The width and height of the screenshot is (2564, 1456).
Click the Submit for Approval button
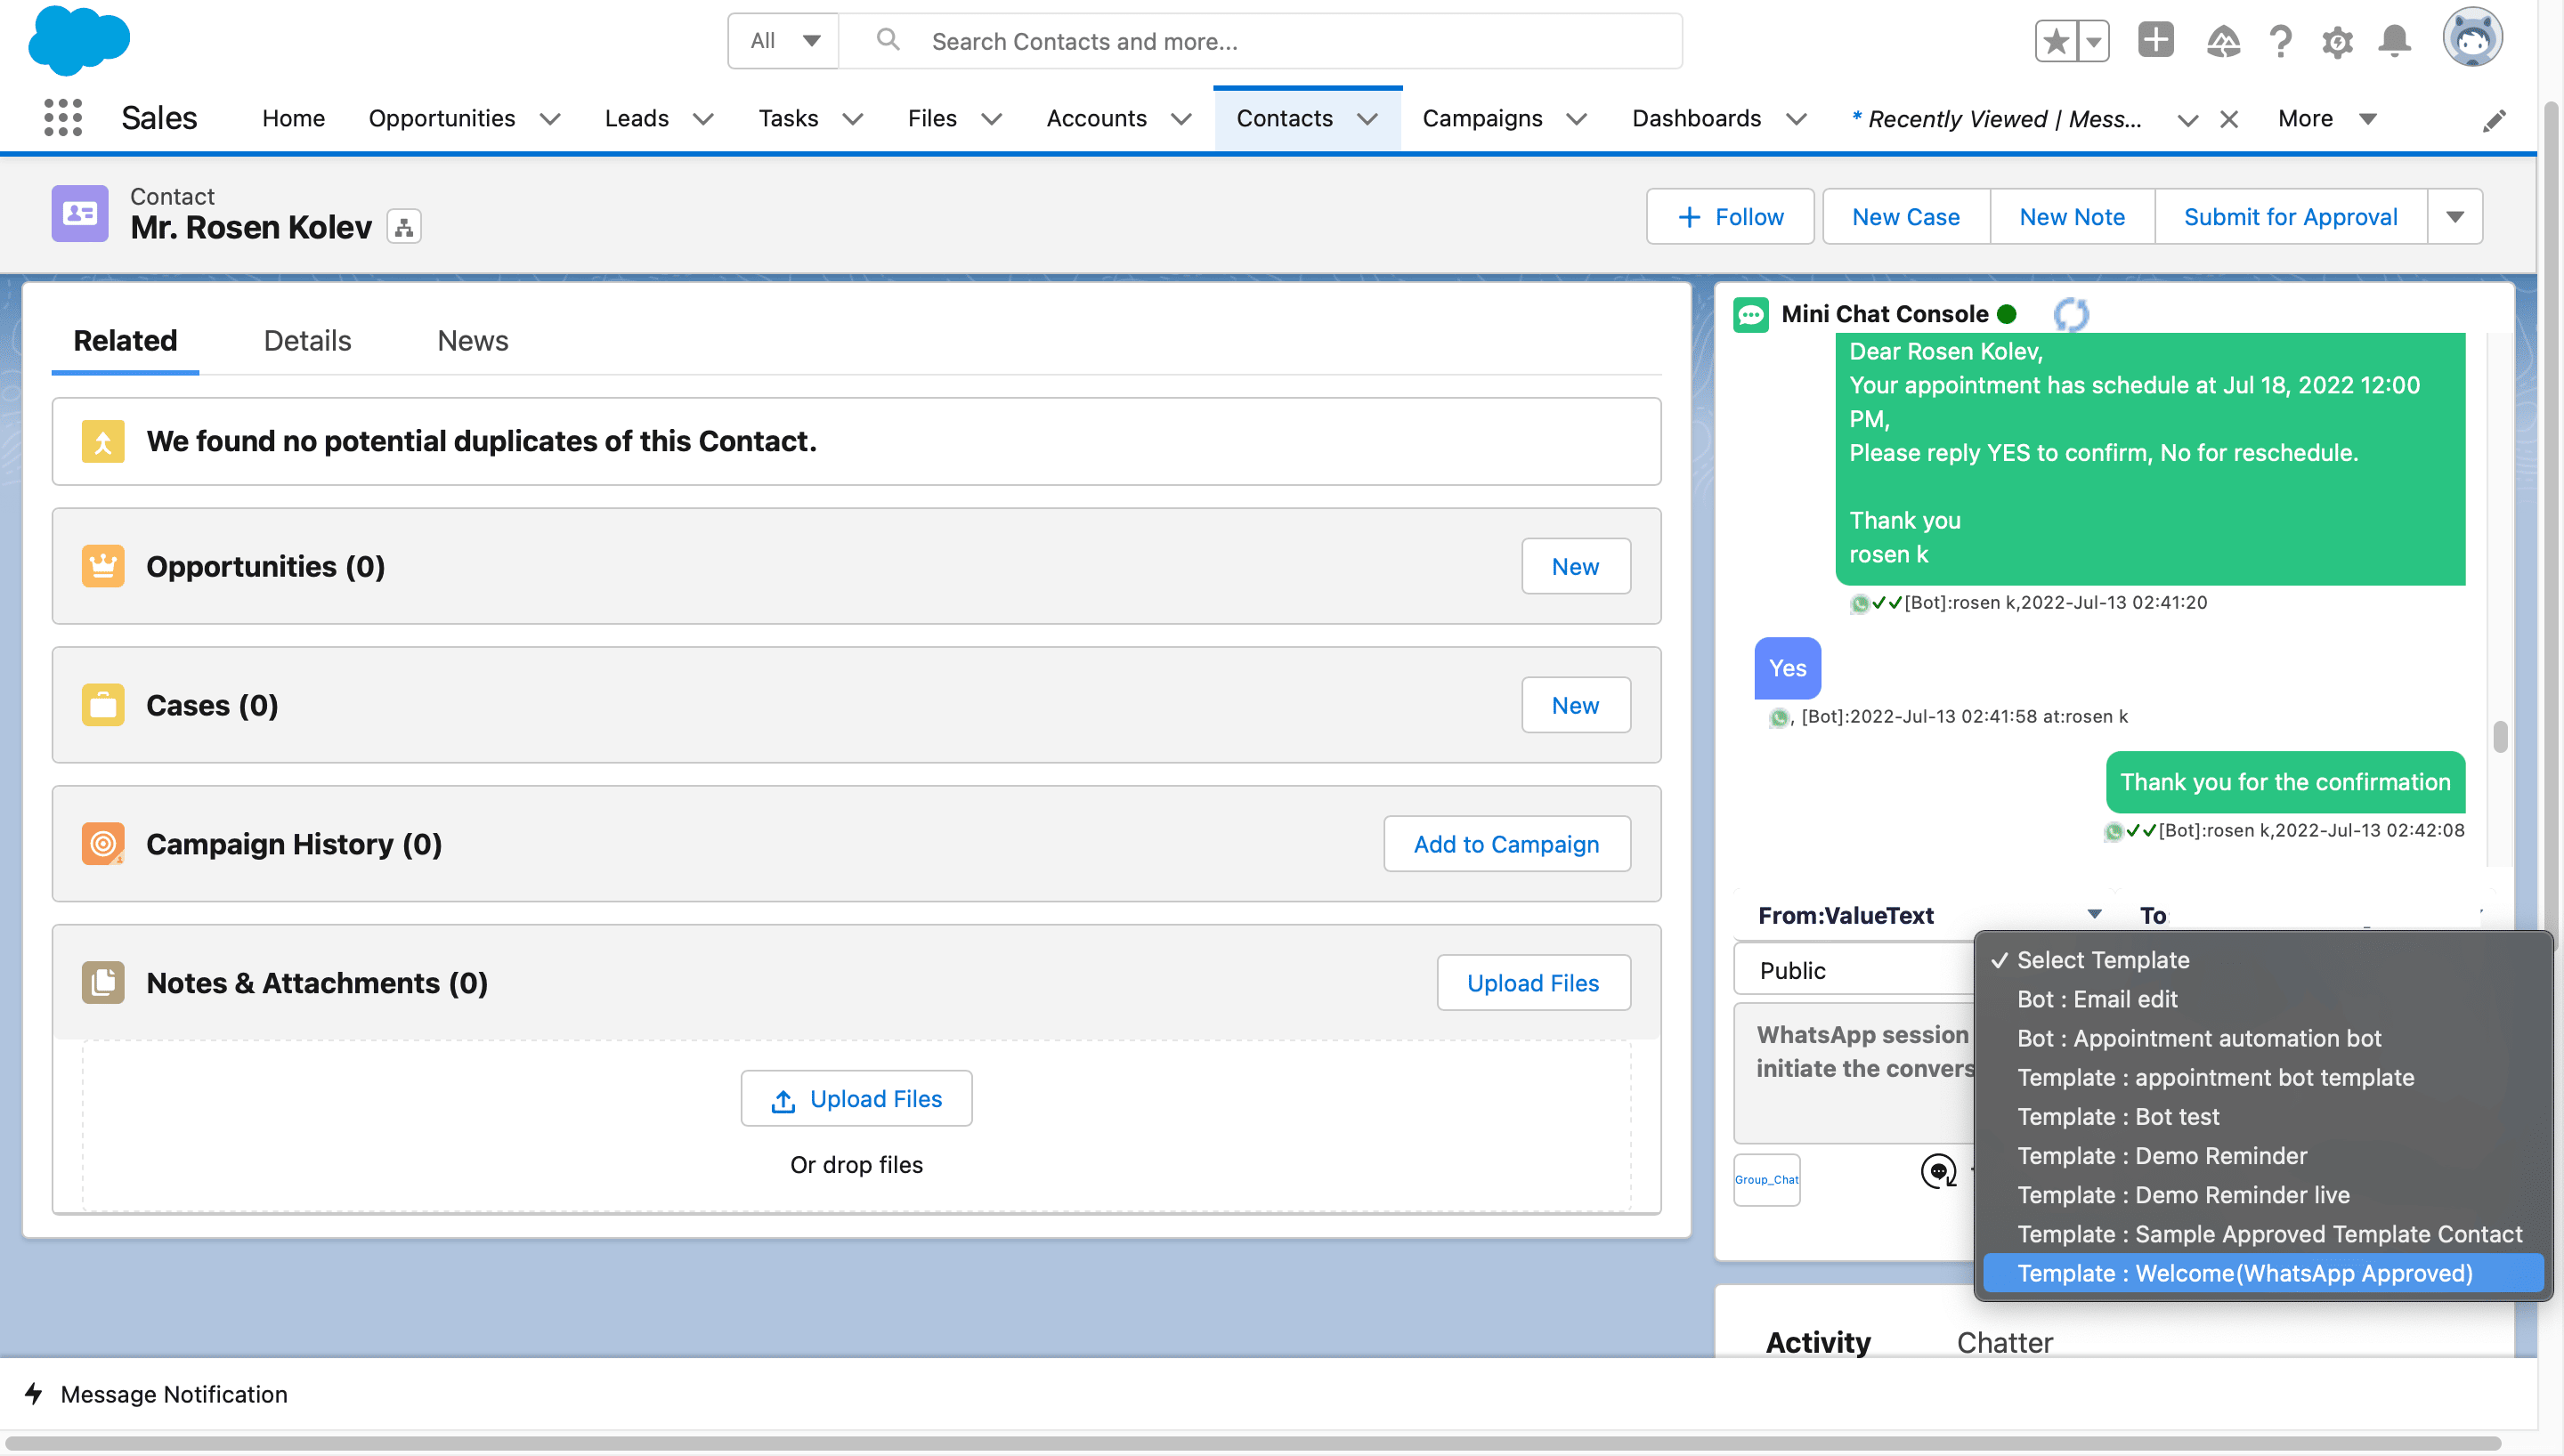2291,216
